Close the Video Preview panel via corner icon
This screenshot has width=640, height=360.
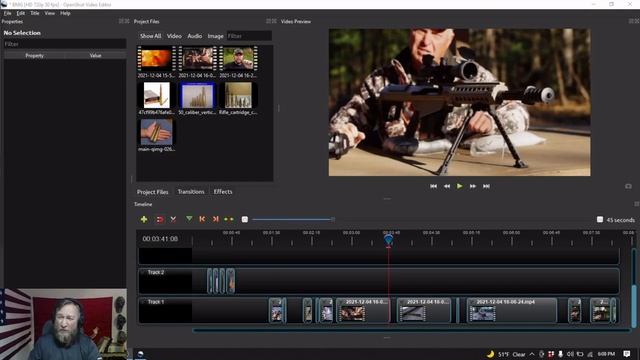click(x=637, y=21)
